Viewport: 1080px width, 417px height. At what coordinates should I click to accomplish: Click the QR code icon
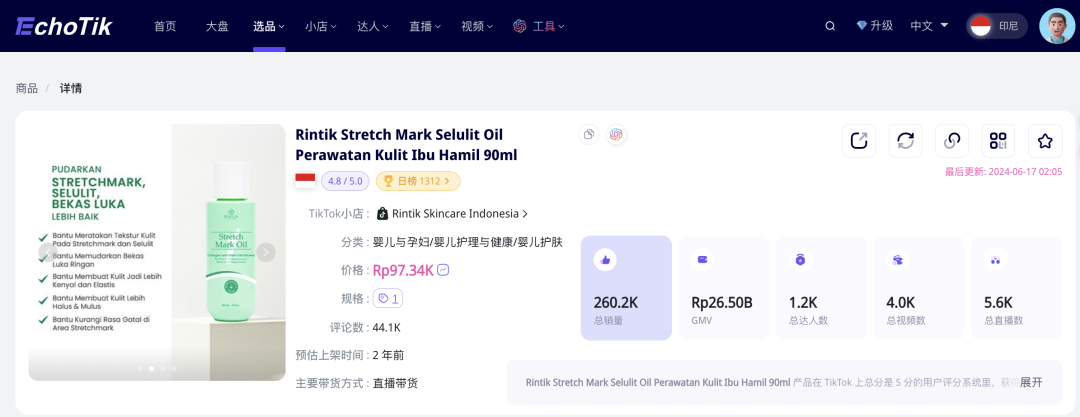click(x=997, y=141)
